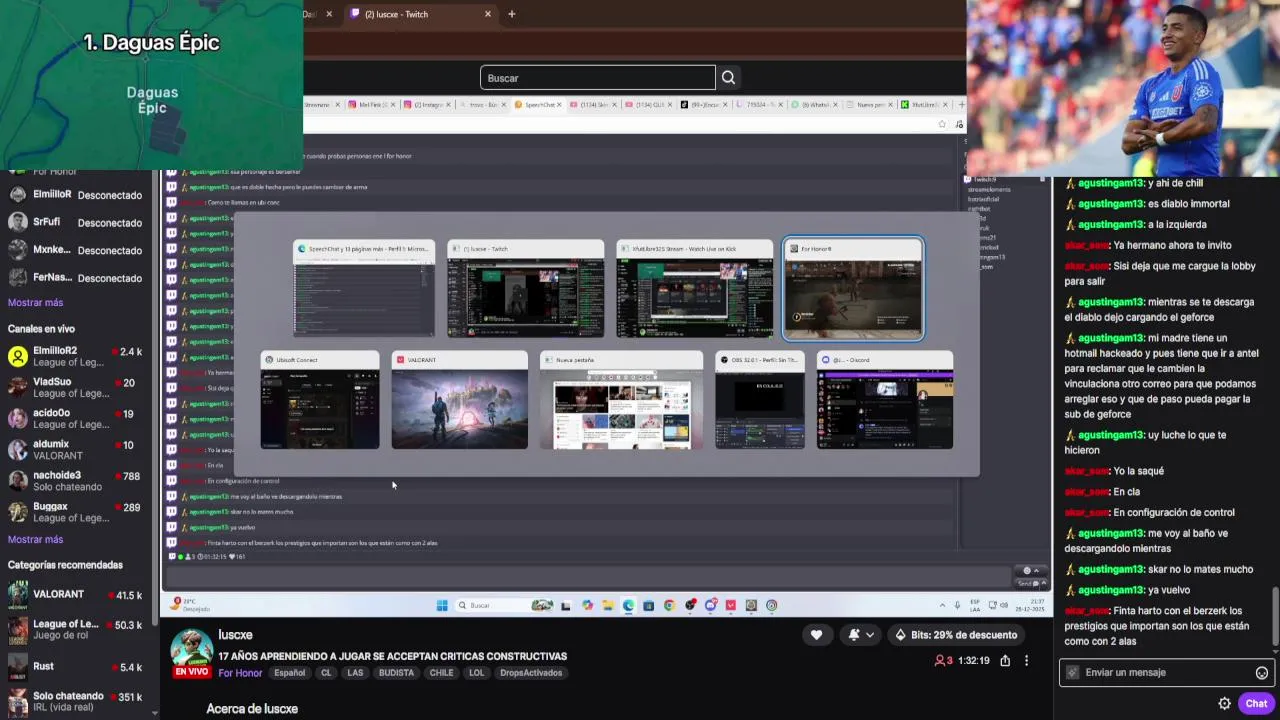Open the chat settings gear
The height and width of the screenshot is (720, 1280).
point(1224,704)
